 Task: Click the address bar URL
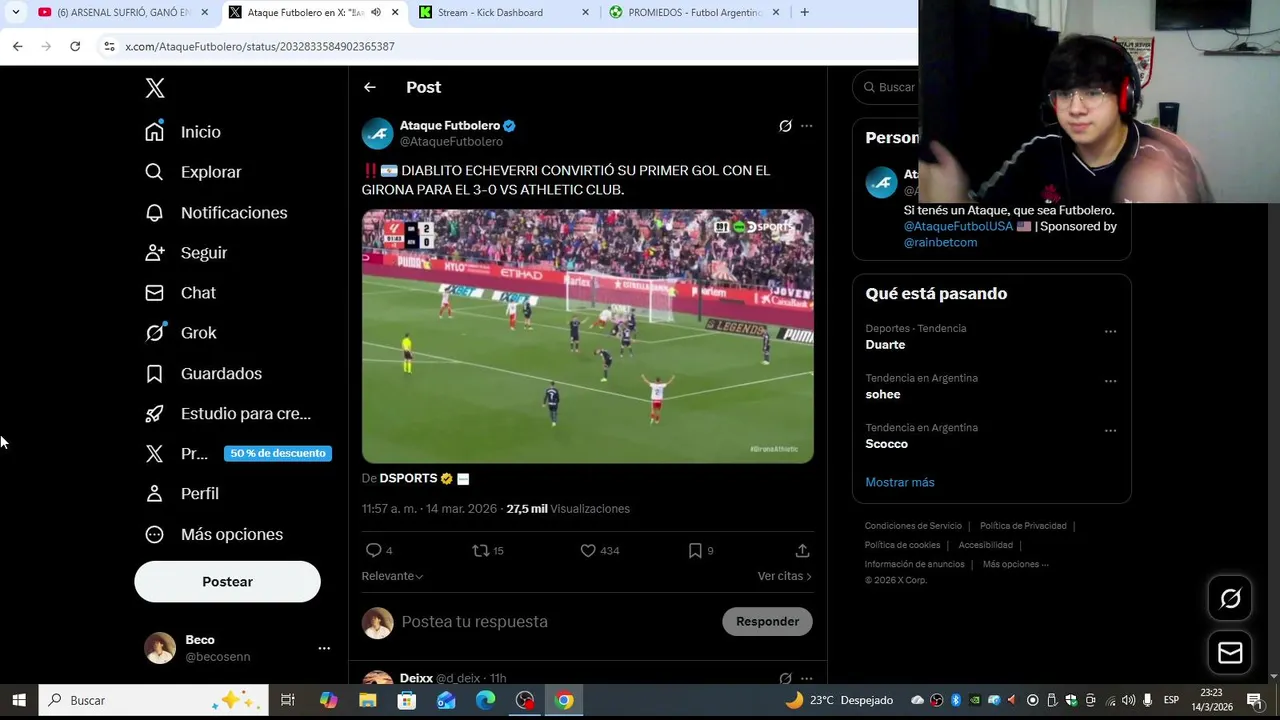coord(260,46)
